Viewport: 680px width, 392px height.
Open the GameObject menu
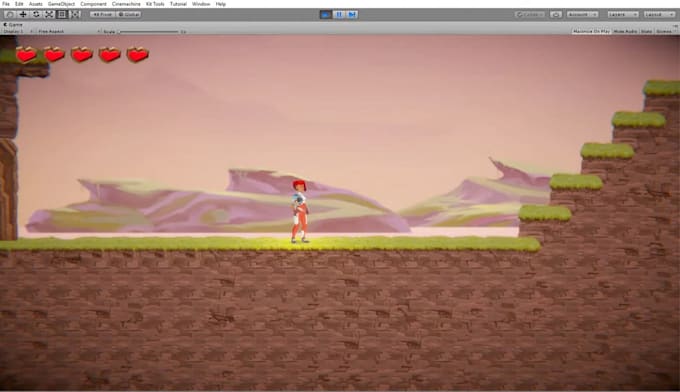coord(61,4)
